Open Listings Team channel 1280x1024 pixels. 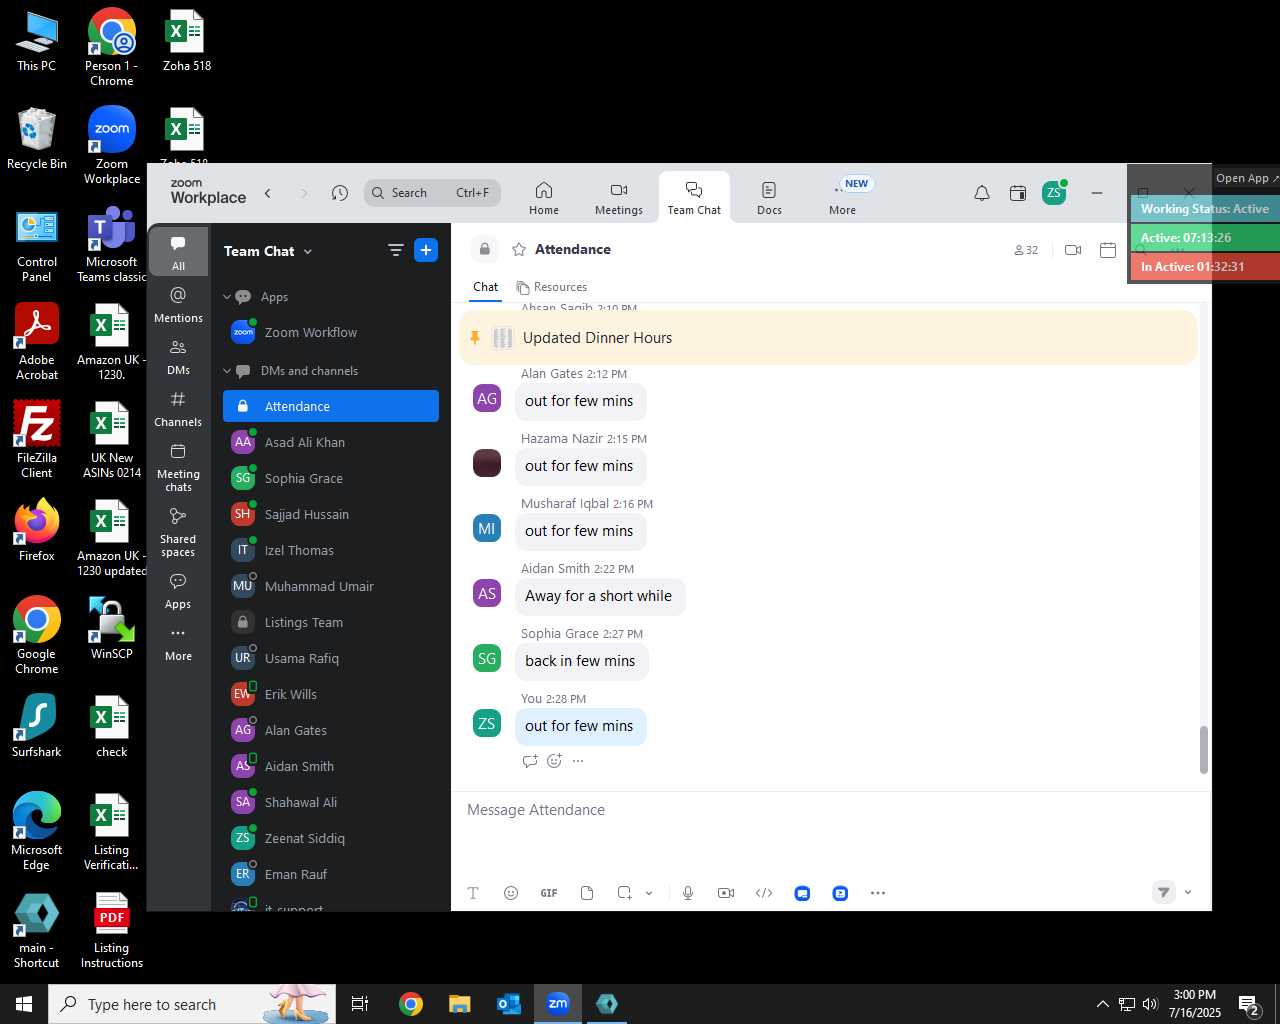tap(330, 623)
